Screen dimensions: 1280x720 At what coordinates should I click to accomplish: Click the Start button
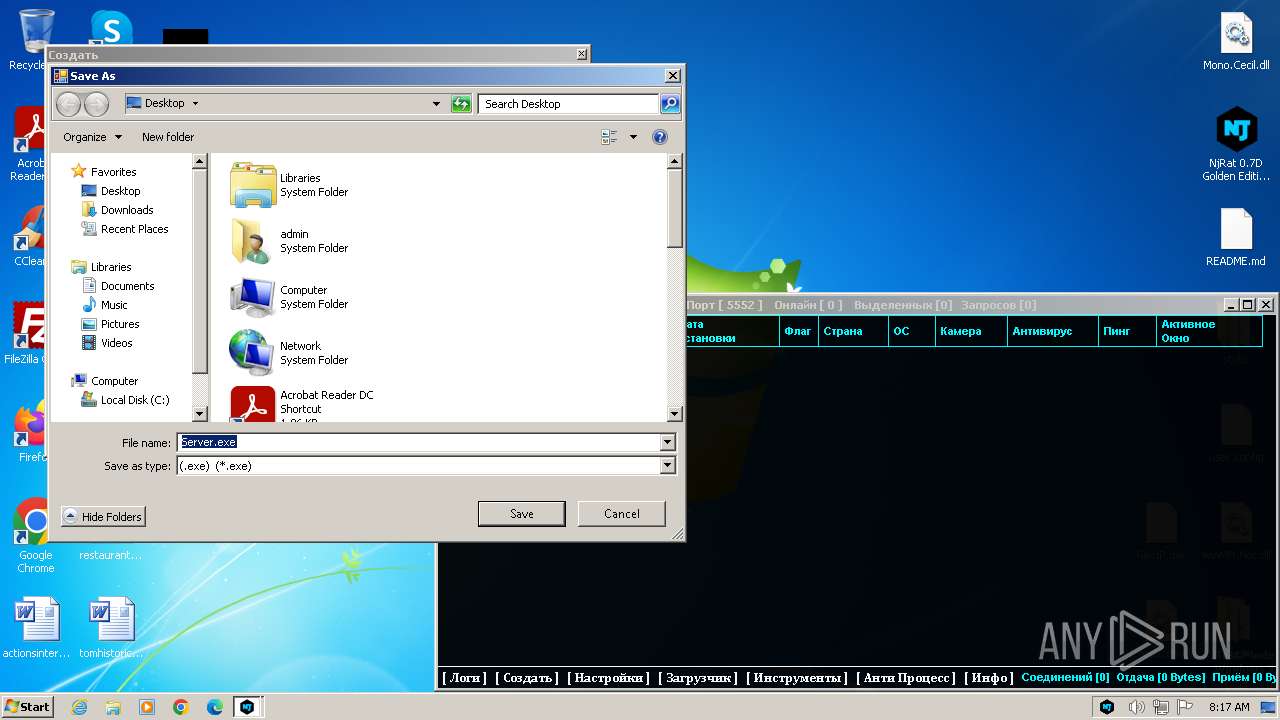(28, 706)
